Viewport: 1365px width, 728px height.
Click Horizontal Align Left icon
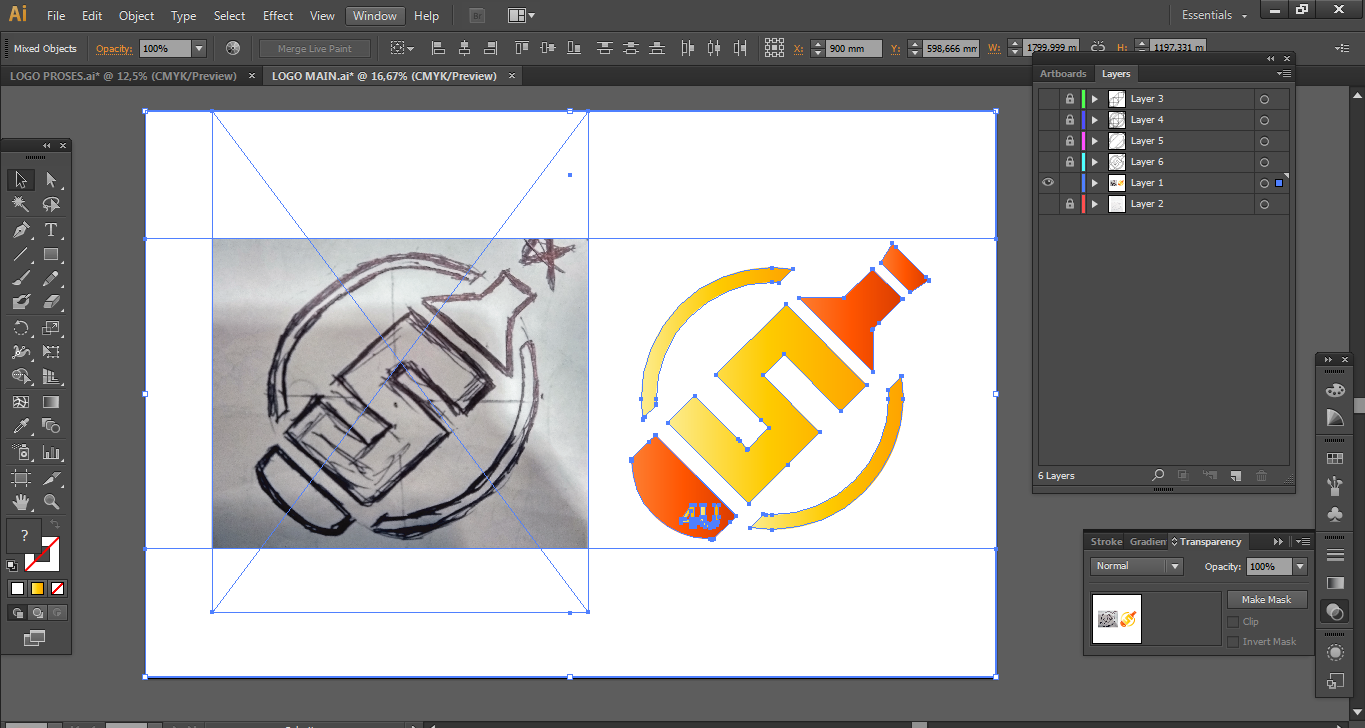coord(438,48)
